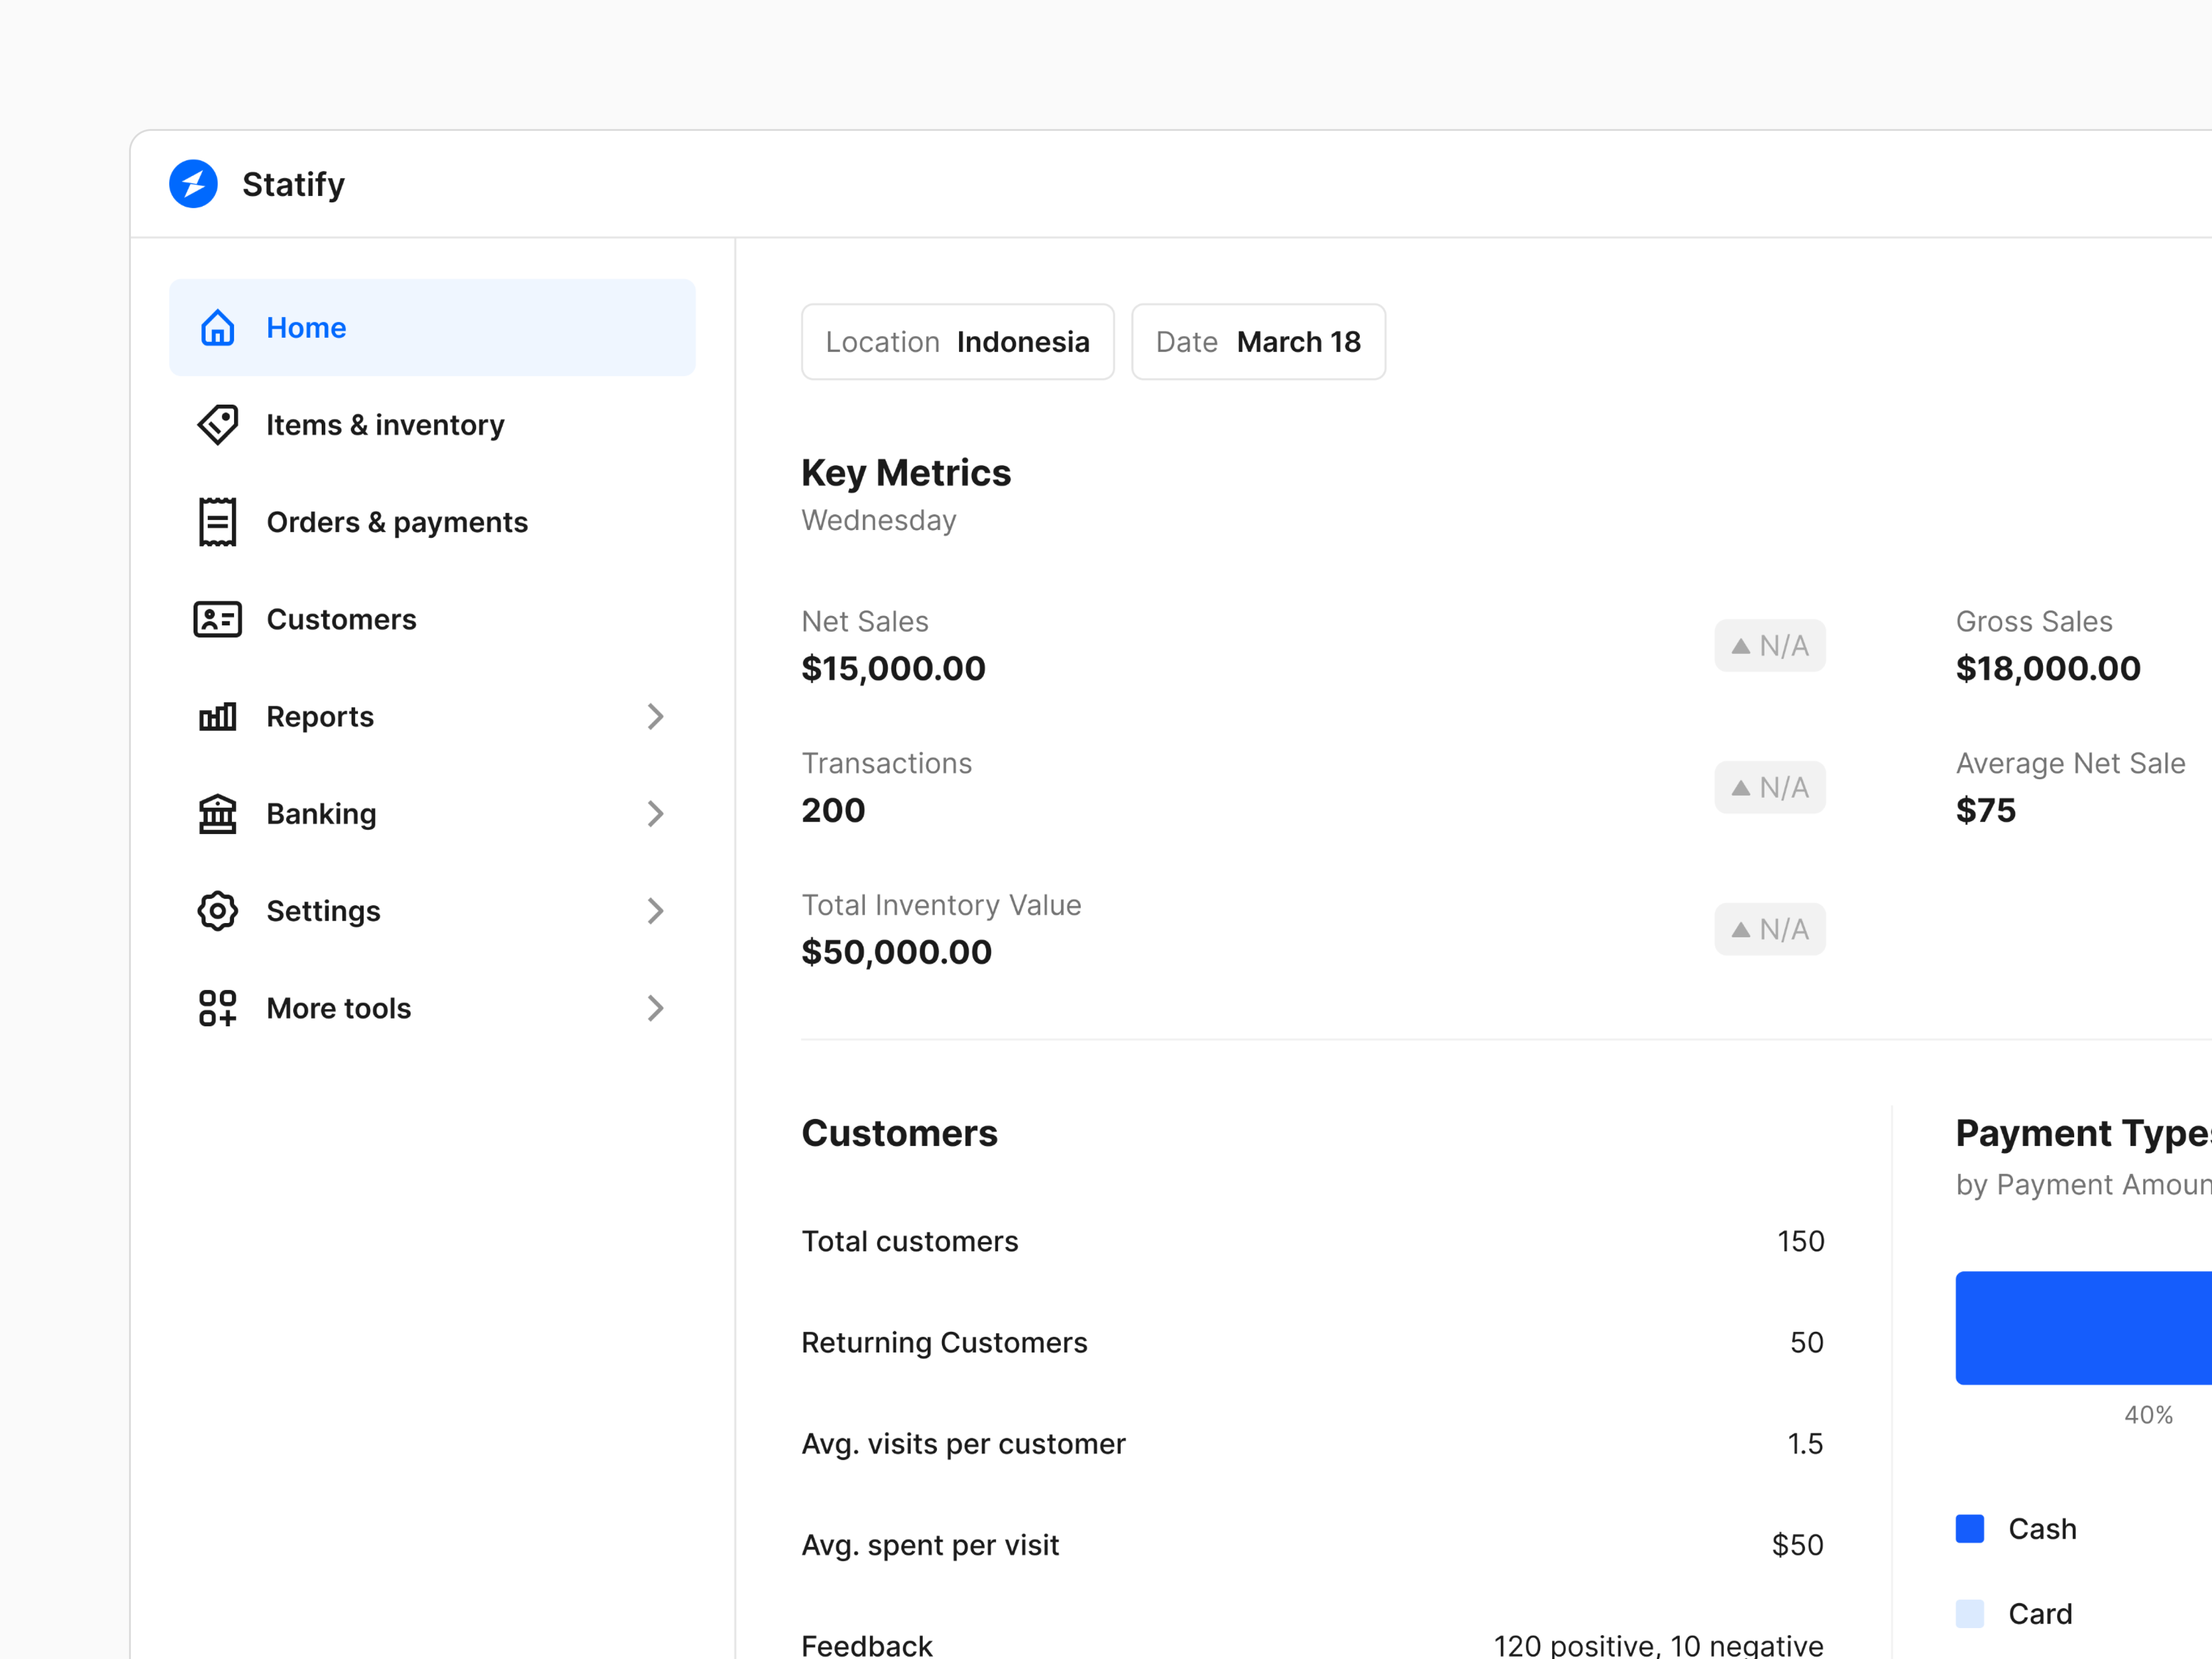Click the More tools grid-plus icon
This screenshot has width=2212, height=1659.
coord(217,1008)
